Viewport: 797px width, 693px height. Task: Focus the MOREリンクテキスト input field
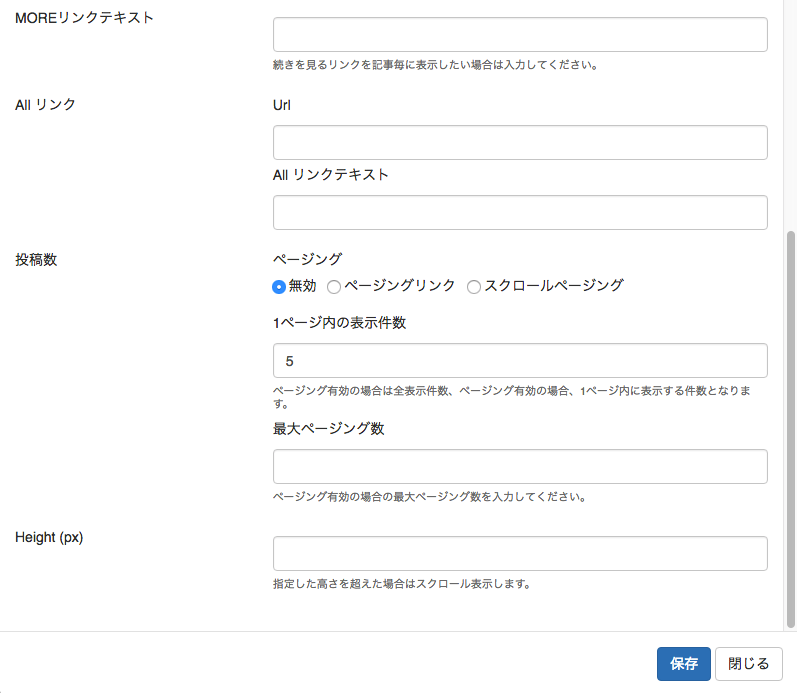tap(520, 35)
